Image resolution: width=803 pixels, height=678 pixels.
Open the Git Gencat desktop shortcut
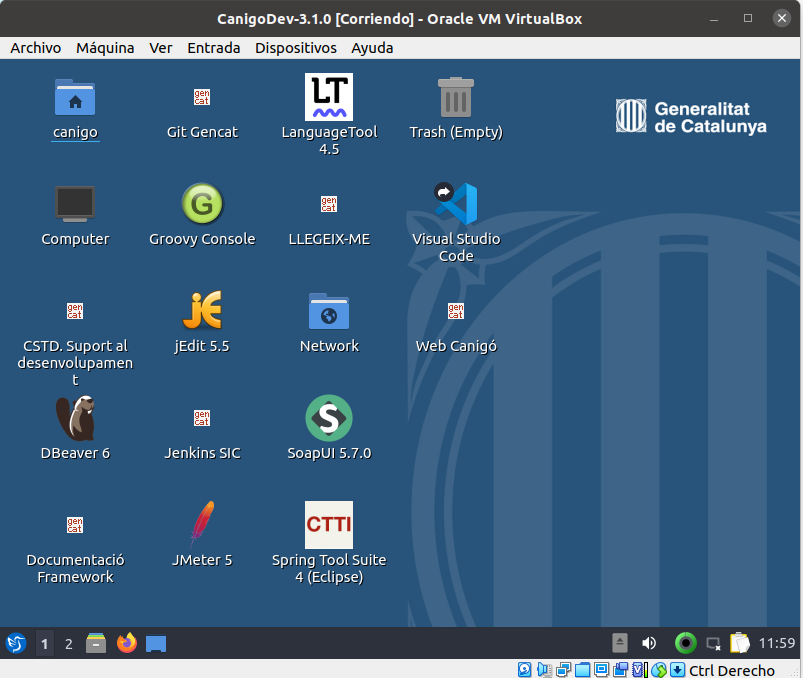[x=202, y=97]
